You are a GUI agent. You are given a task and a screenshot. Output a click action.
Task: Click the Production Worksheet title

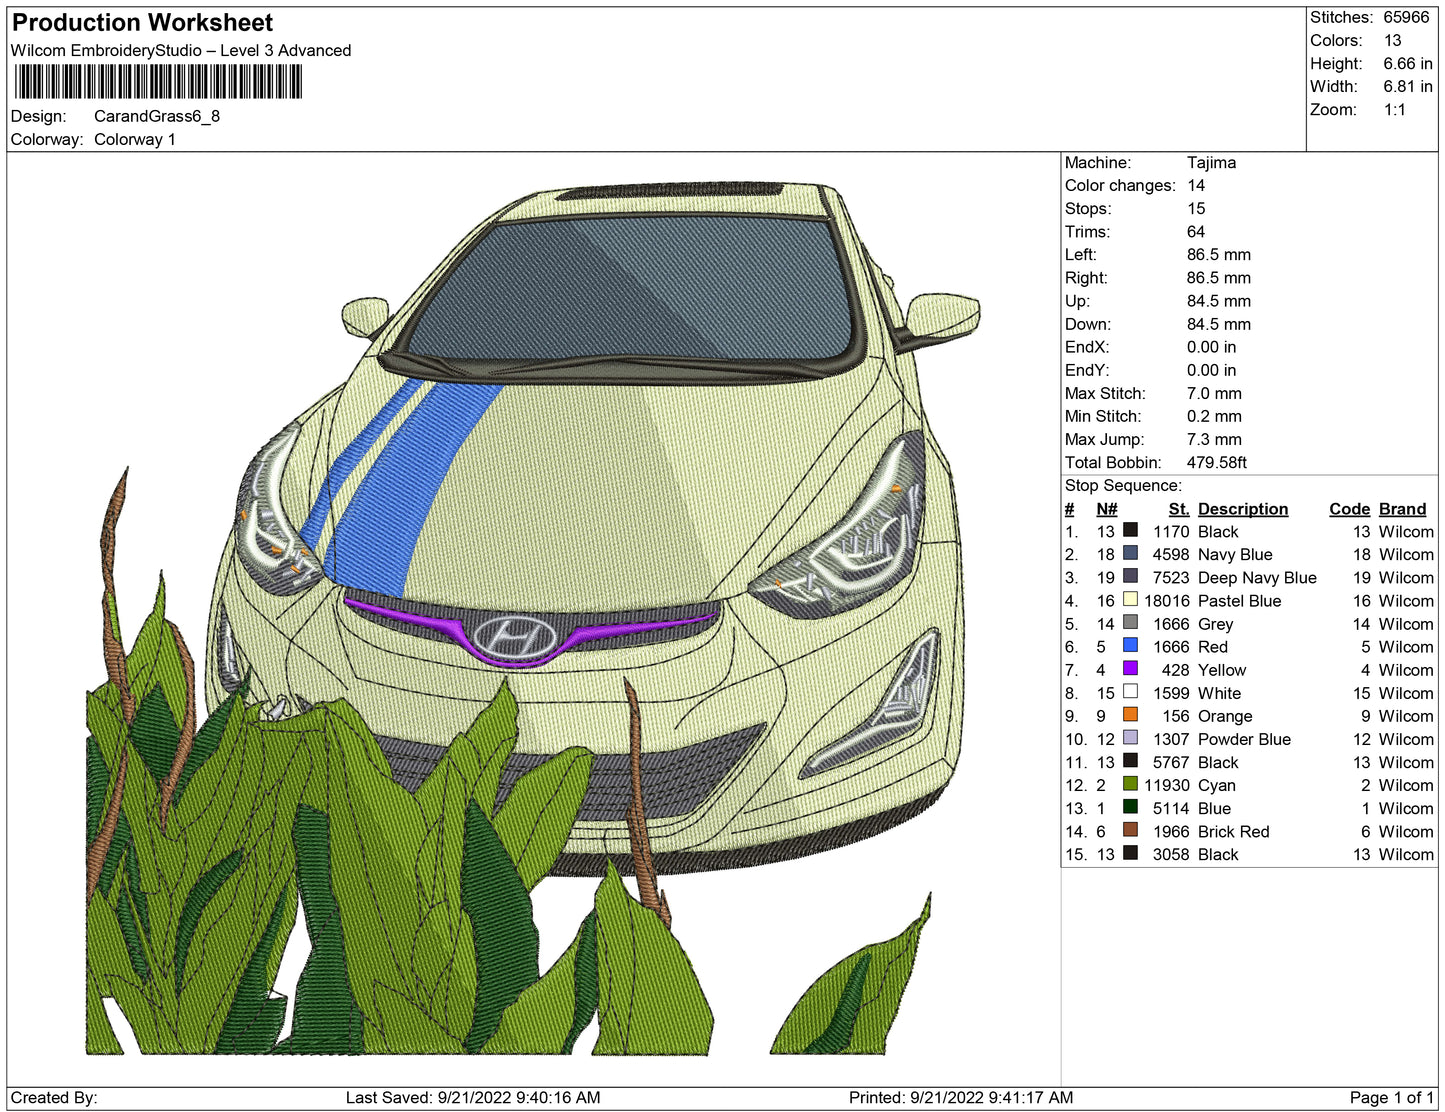point(142,23)
